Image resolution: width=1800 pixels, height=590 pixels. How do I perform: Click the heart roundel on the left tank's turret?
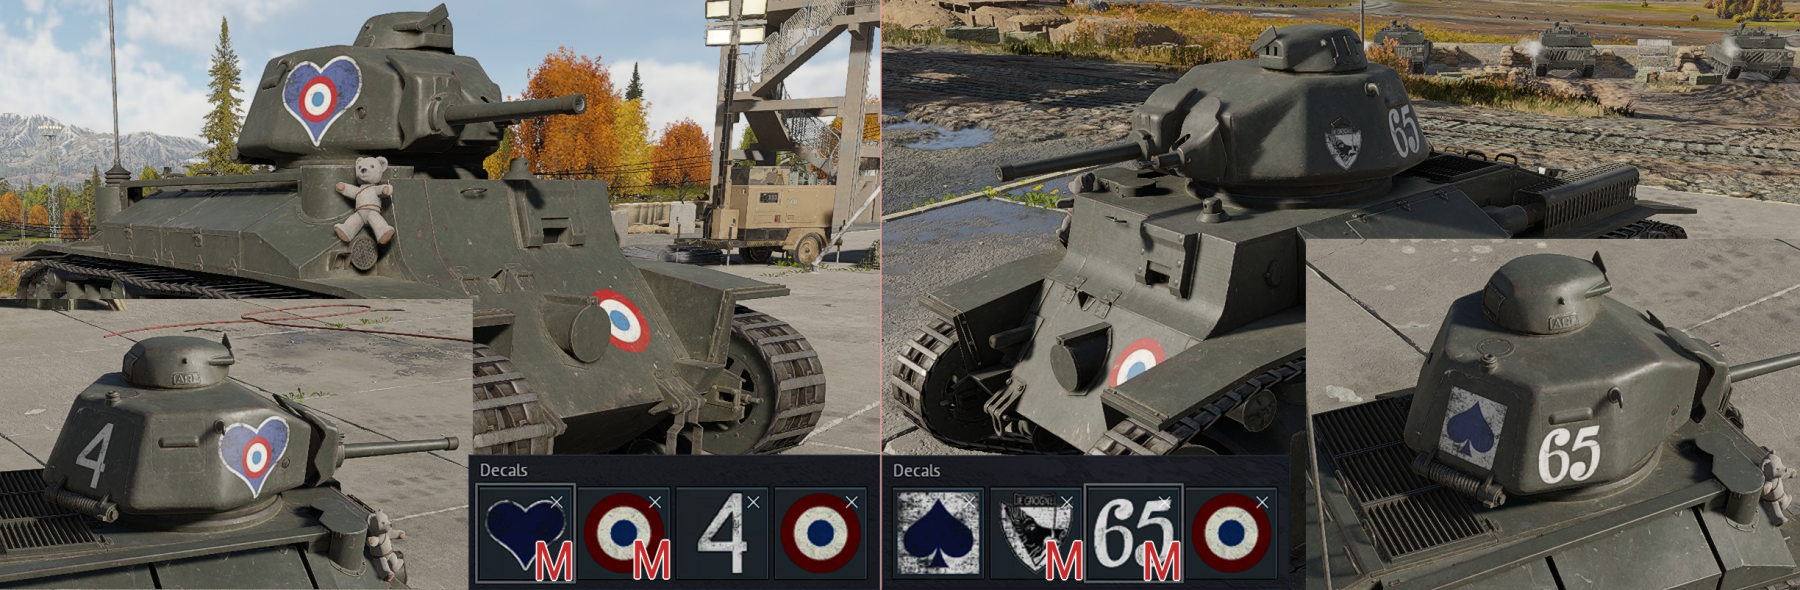click(x=320, y=99)
